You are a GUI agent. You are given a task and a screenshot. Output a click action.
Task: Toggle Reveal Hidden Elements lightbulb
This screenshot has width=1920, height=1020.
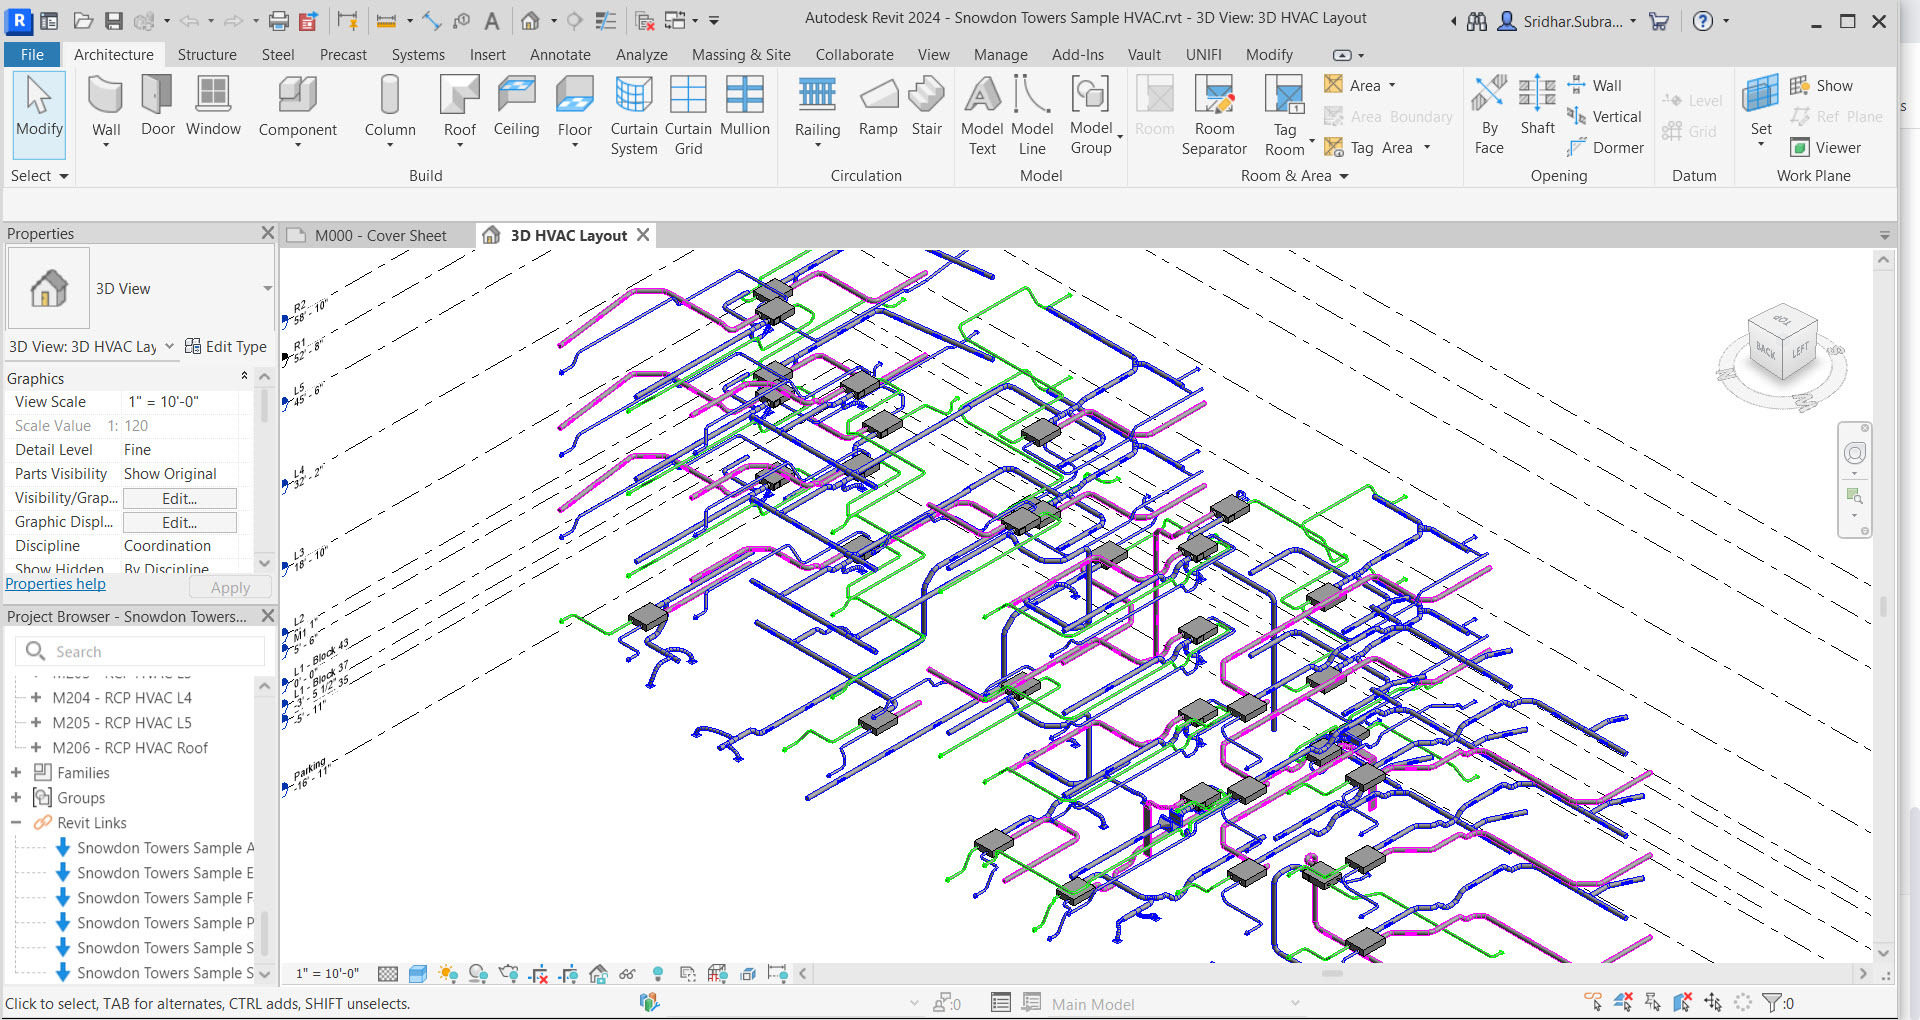pyautogui.click(x=657, y=973)
